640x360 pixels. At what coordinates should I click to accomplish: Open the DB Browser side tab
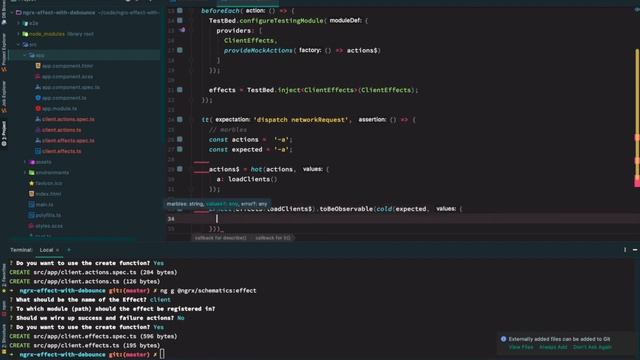[x=4, y=12]
